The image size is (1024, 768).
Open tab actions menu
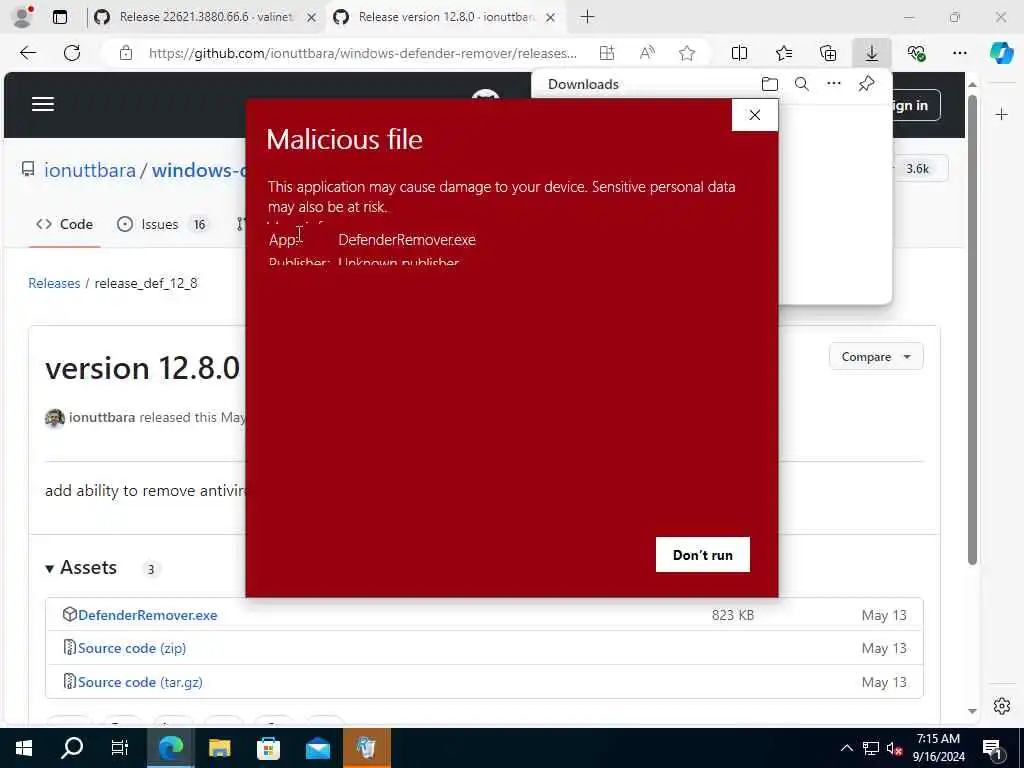click(60, 17)
